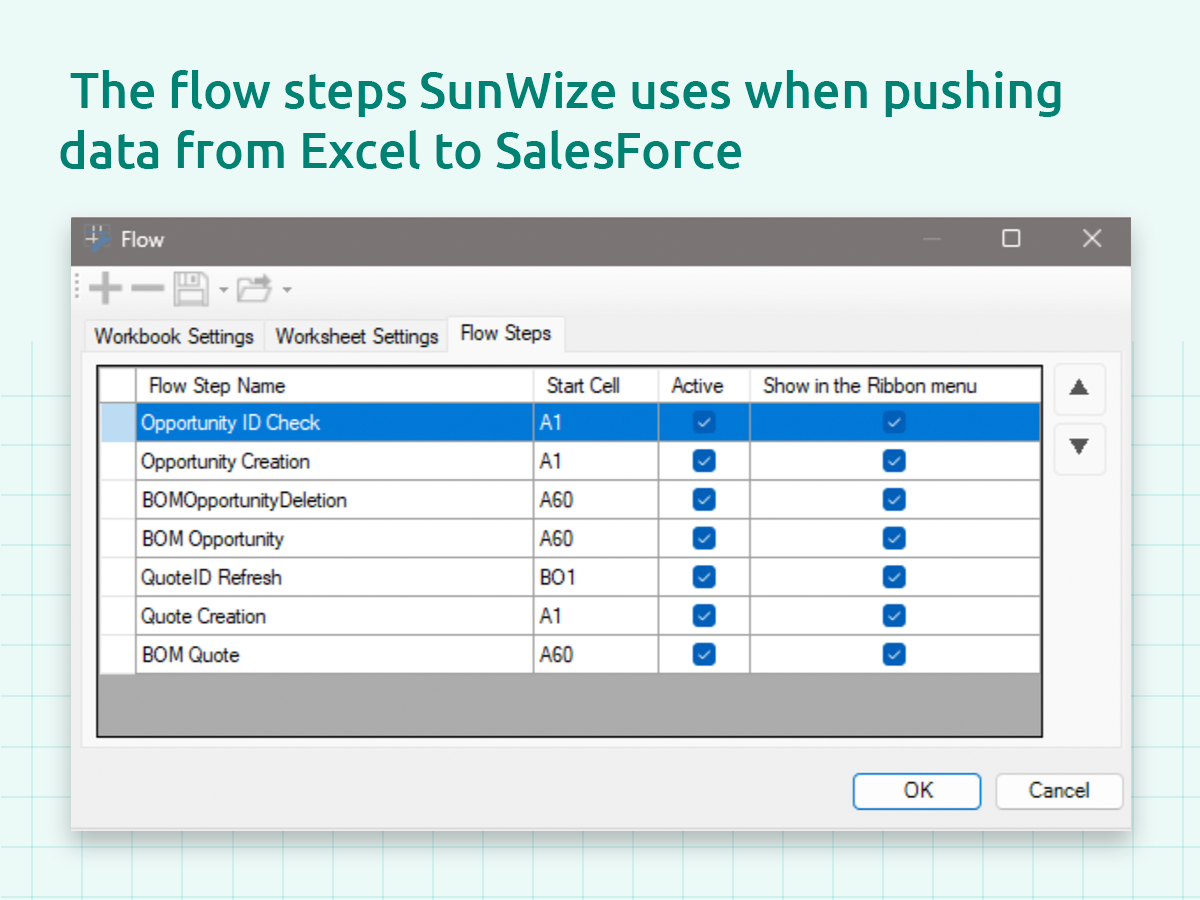Select the BOMOpportunityDeletion flow step row
Screen dimensions: 1200x900
[243, 500]
